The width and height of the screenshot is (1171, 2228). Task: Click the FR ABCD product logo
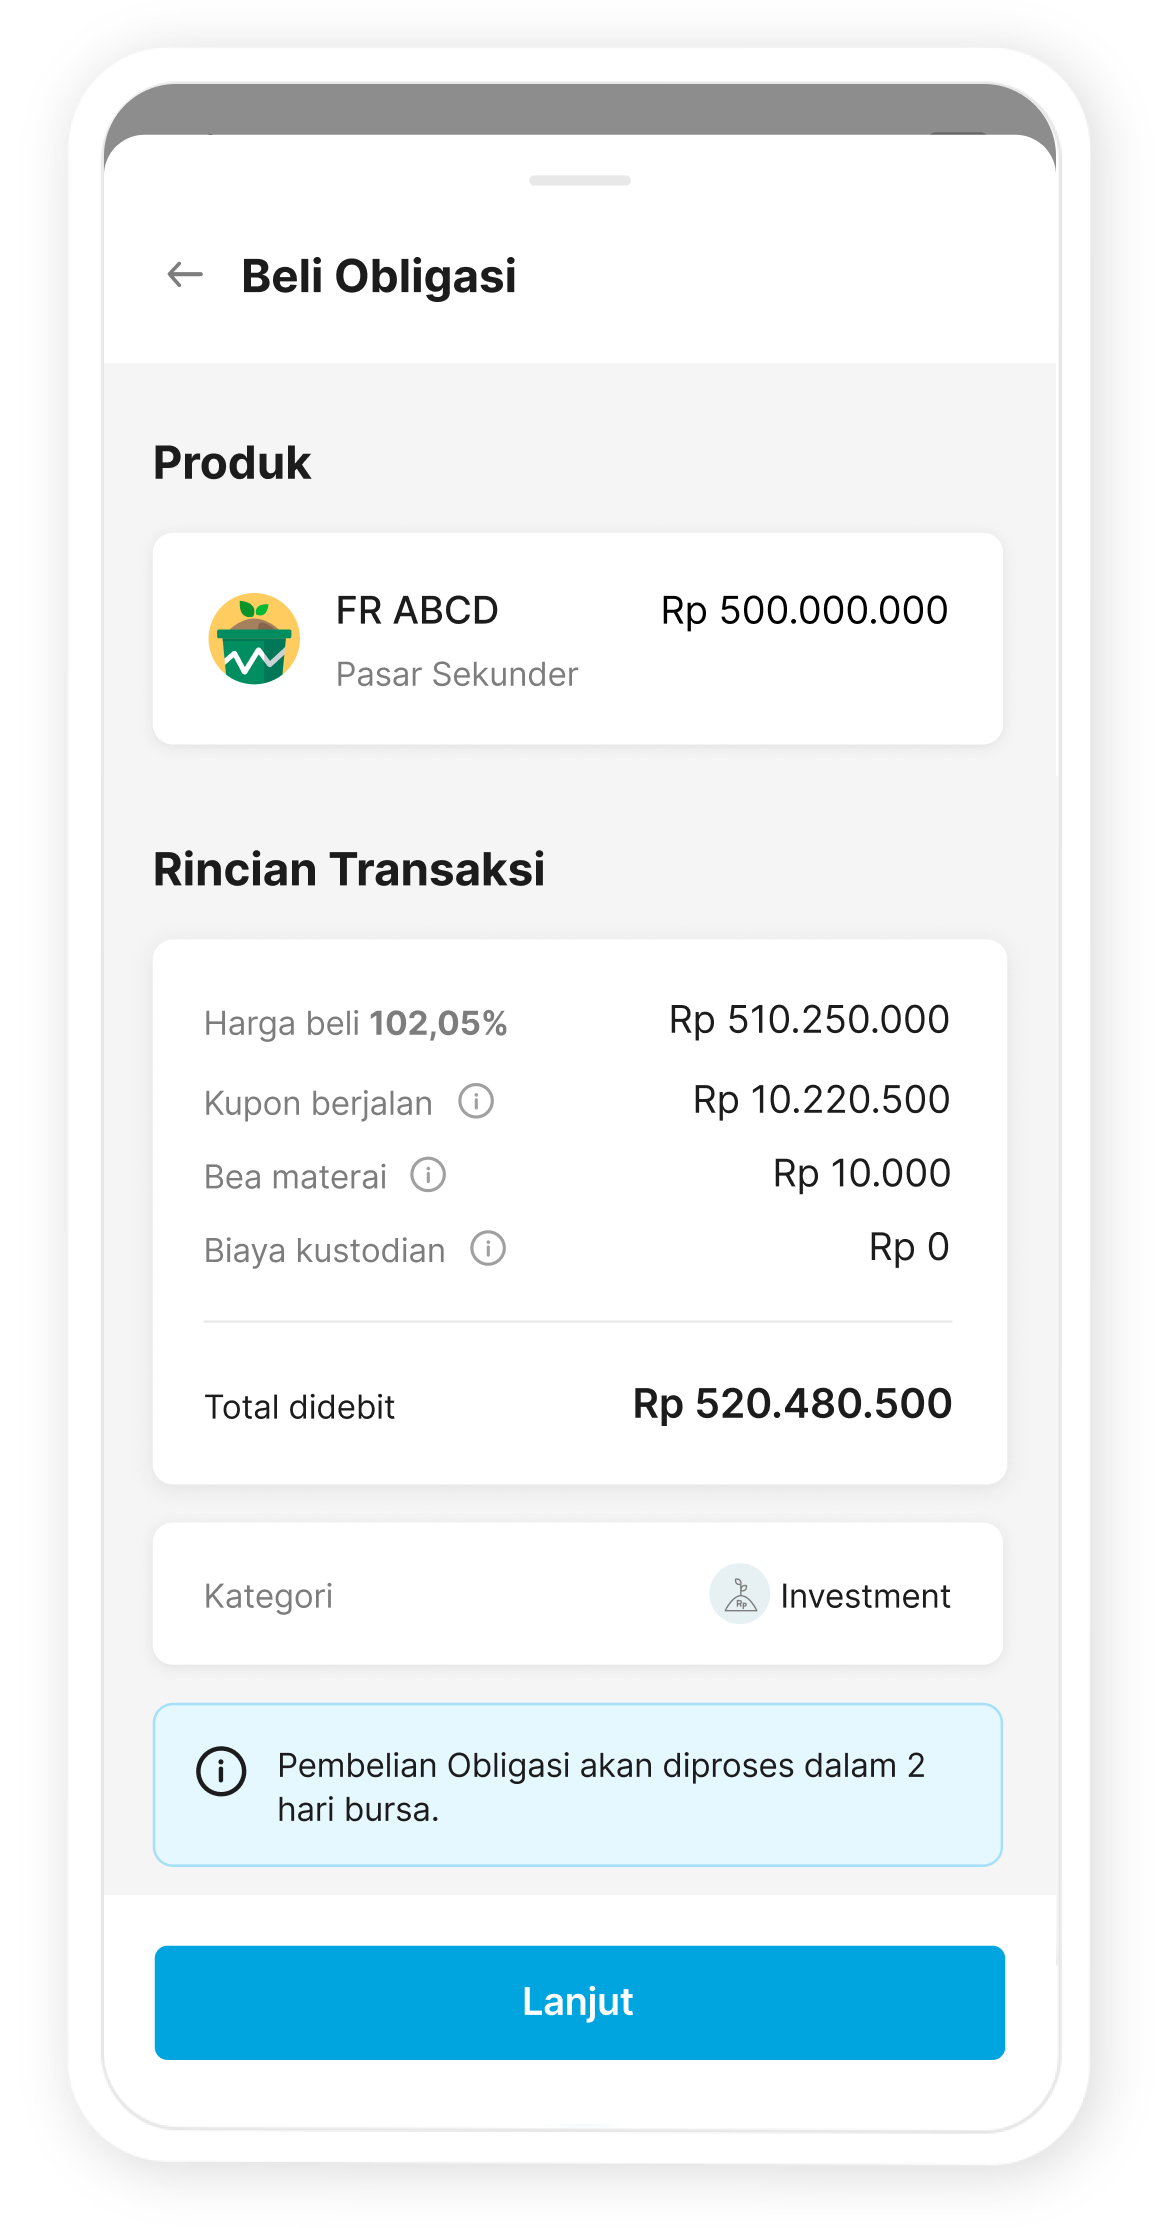point(254,639)
